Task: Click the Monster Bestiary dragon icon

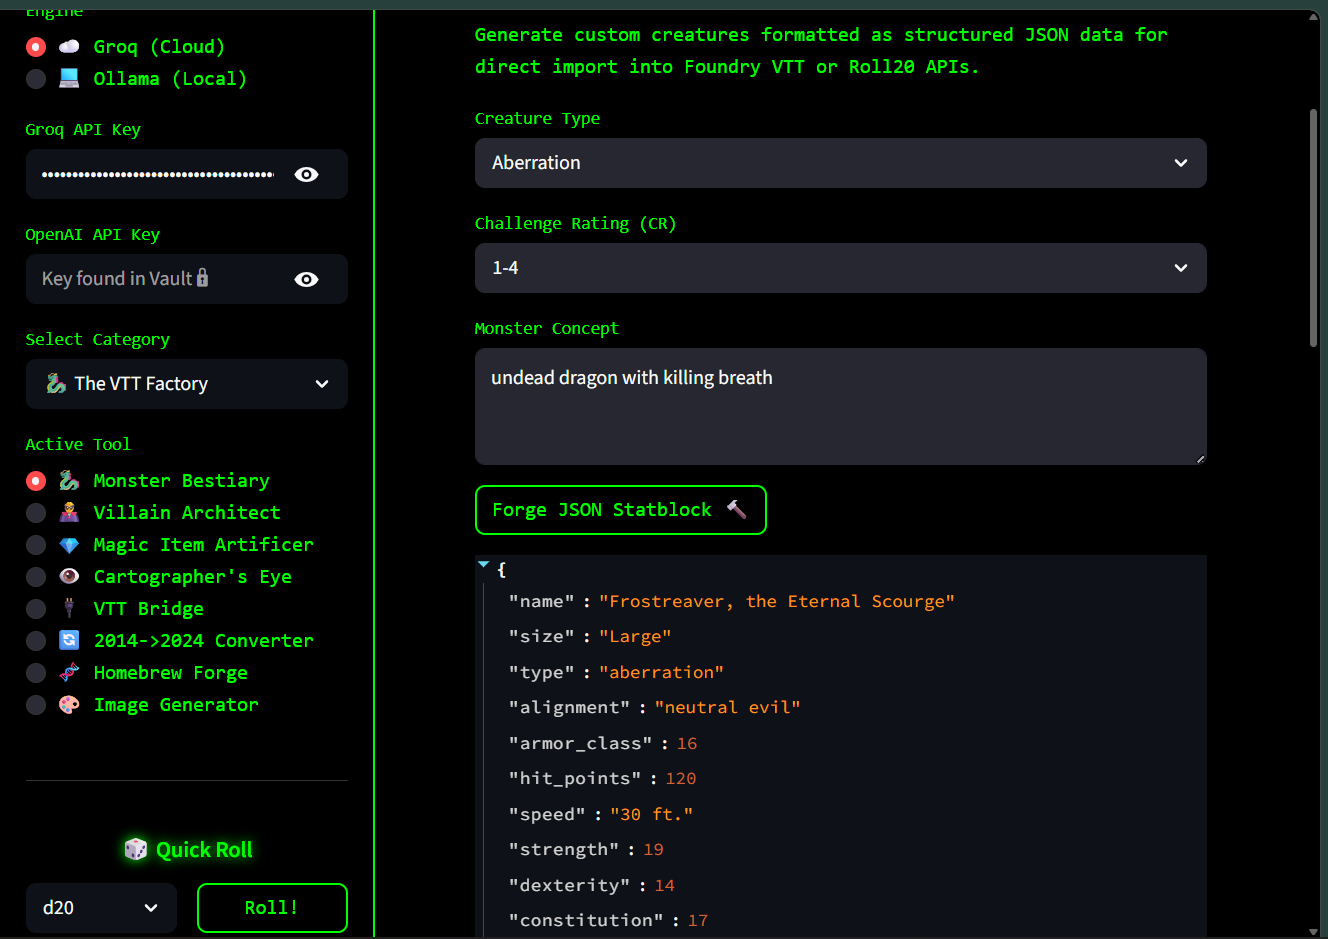Action: click(x=69, y=481)
